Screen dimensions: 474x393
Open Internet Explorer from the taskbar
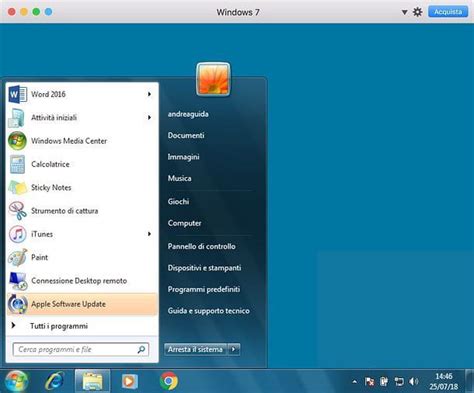point(55,381)
